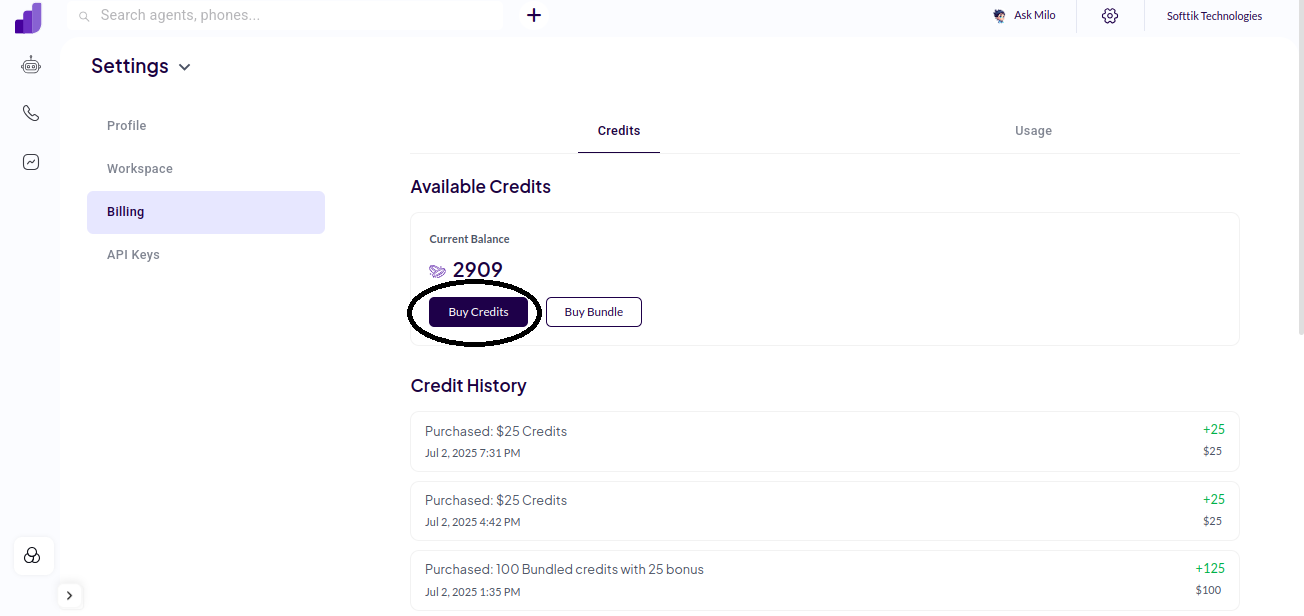The height and width of the screenshot is (616, 1304).
Task: Select the credits icon at sidebar bottom
Action: click(33, 556)
